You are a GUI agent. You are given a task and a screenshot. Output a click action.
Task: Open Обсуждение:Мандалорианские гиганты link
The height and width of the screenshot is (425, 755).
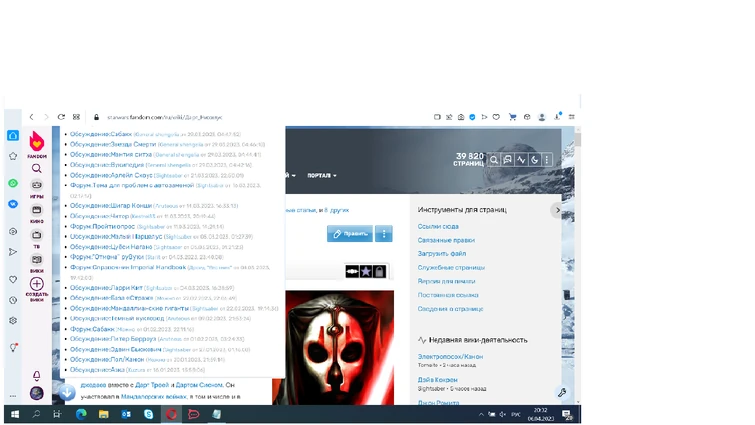[x=129, y=308]
